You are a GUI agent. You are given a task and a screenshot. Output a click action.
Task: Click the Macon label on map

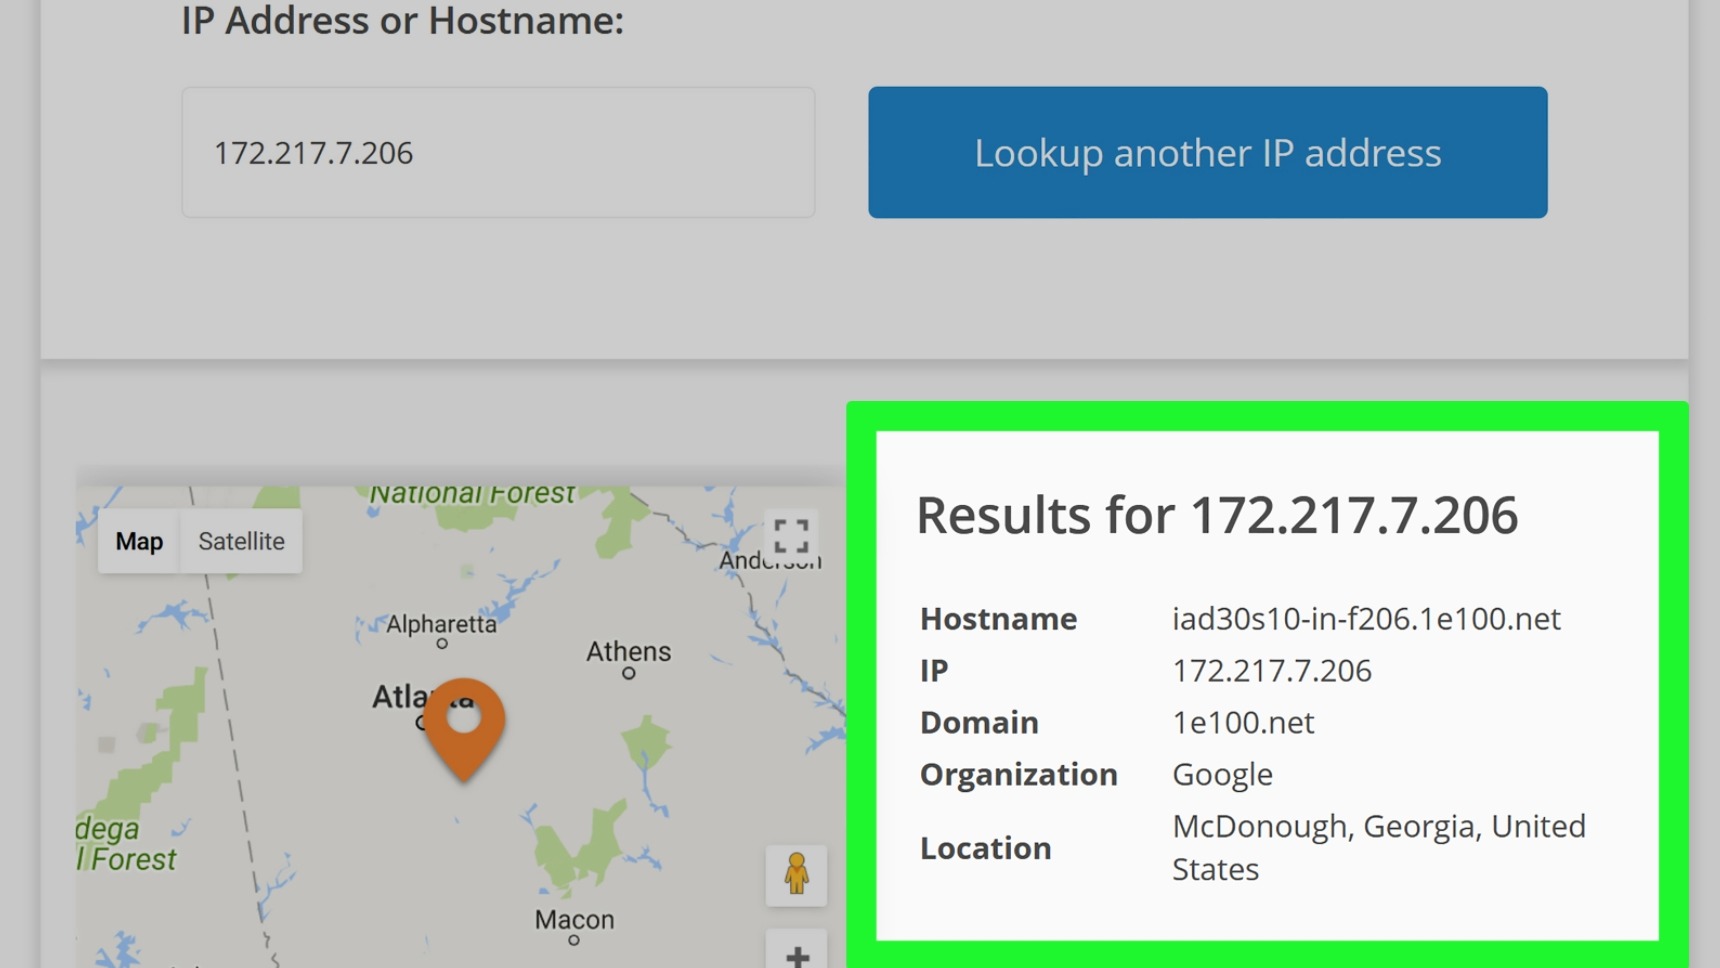574,919
